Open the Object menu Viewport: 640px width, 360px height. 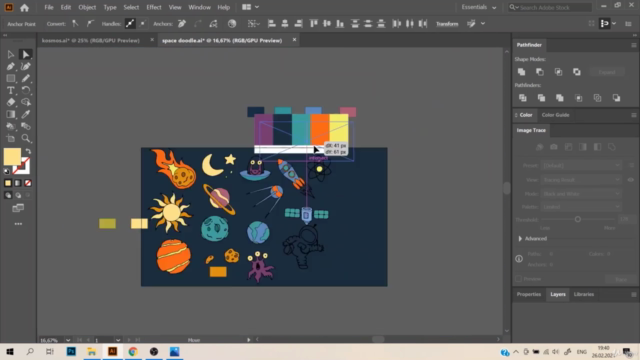pos(87,7)
